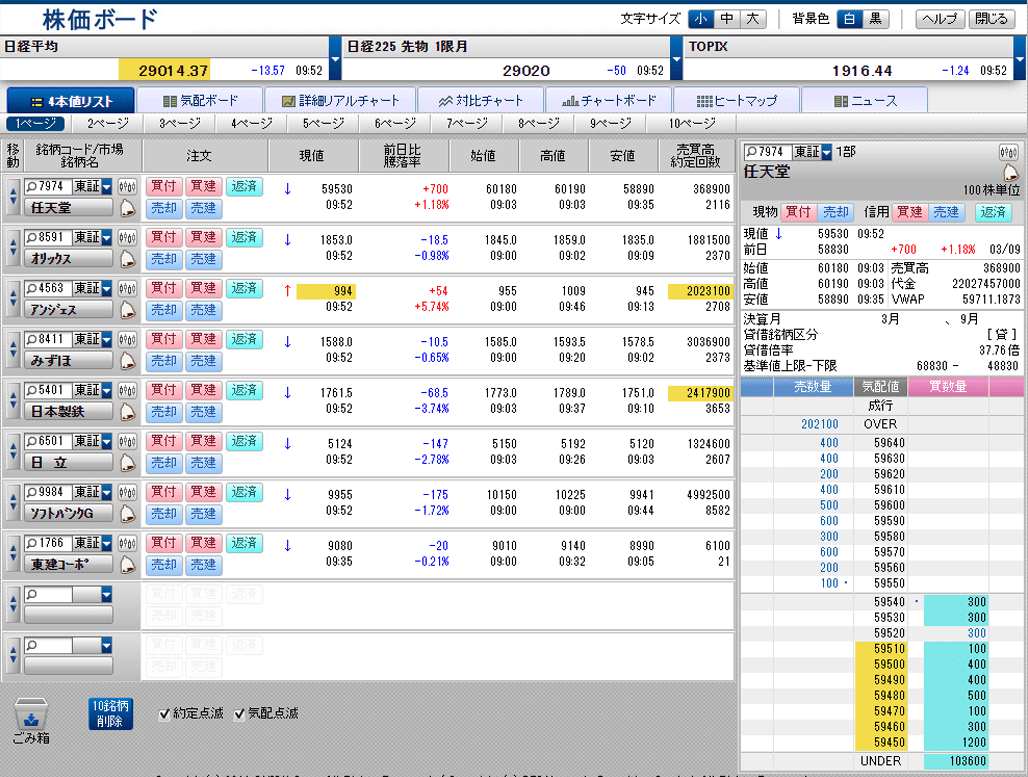The image size is (1028, 777).
Task: Open market dropdown for 8591 row
Action: [x=106, y=237]
